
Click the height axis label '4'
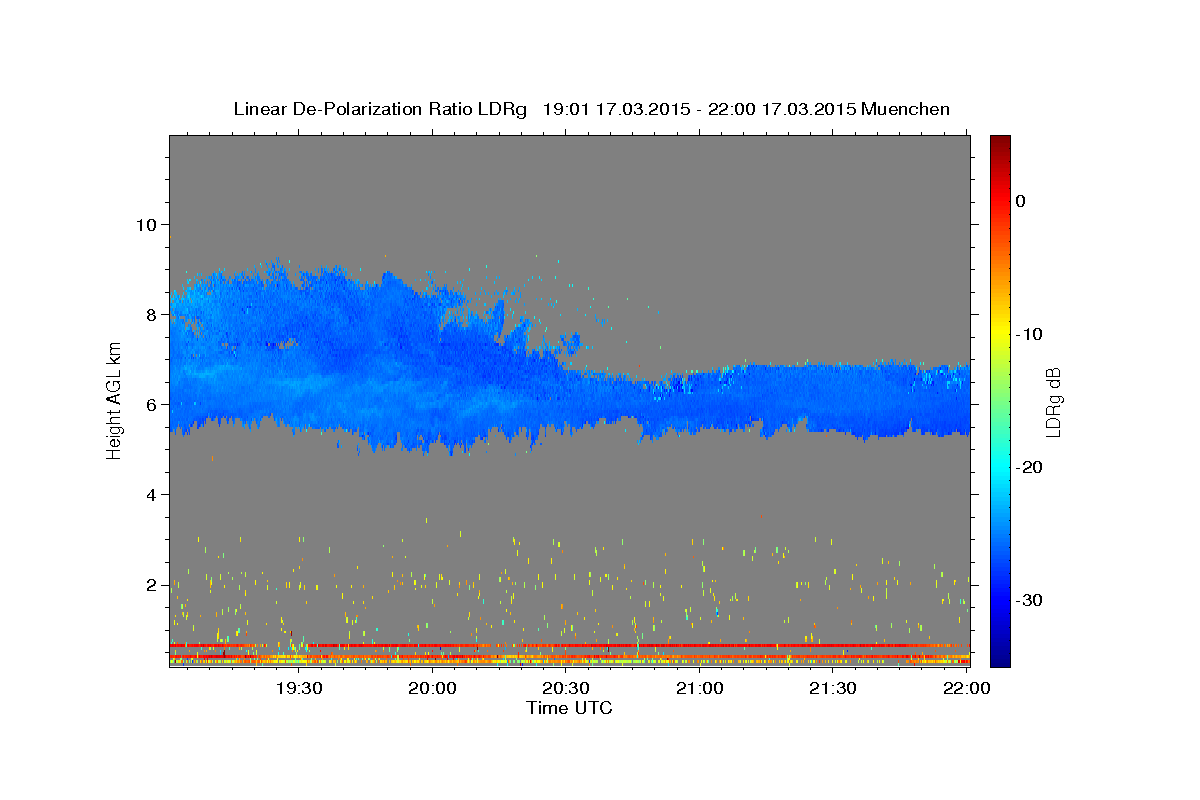tap(149, 494)
